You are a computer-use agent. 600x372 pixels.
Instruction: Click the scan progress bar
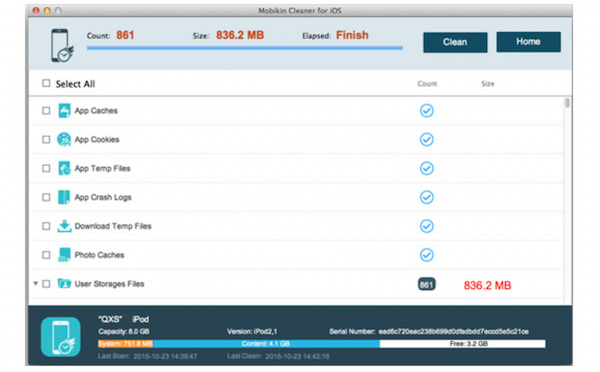click(x=245, y=48)
